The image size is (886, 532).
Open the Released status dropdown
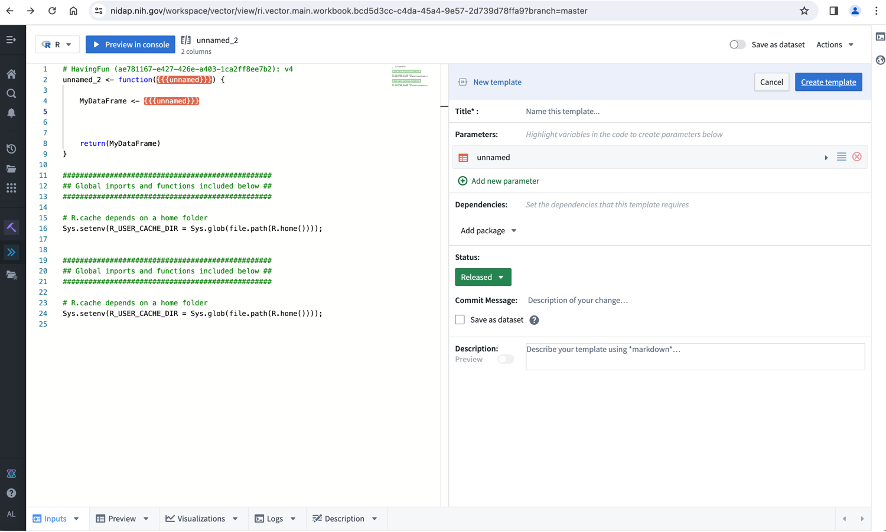483,277
